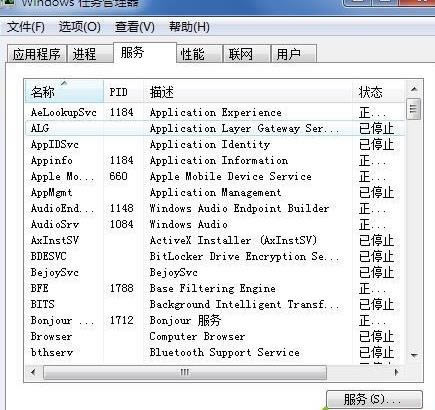Screen dimensions: 435x410
Task: Click the 服务(S)... button
Action: point(374,399)
